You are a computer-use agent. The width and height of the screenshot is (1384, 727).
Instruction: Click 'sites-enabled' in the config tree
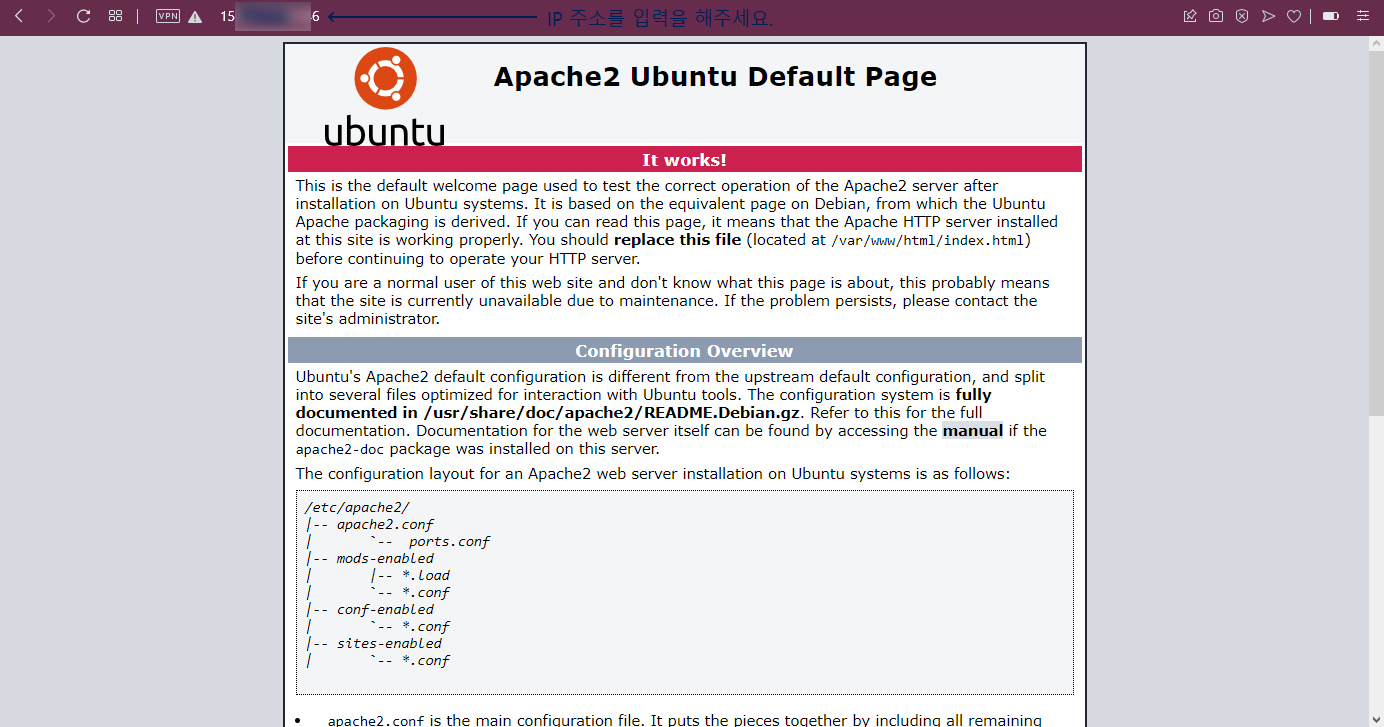tap(389, 644)
